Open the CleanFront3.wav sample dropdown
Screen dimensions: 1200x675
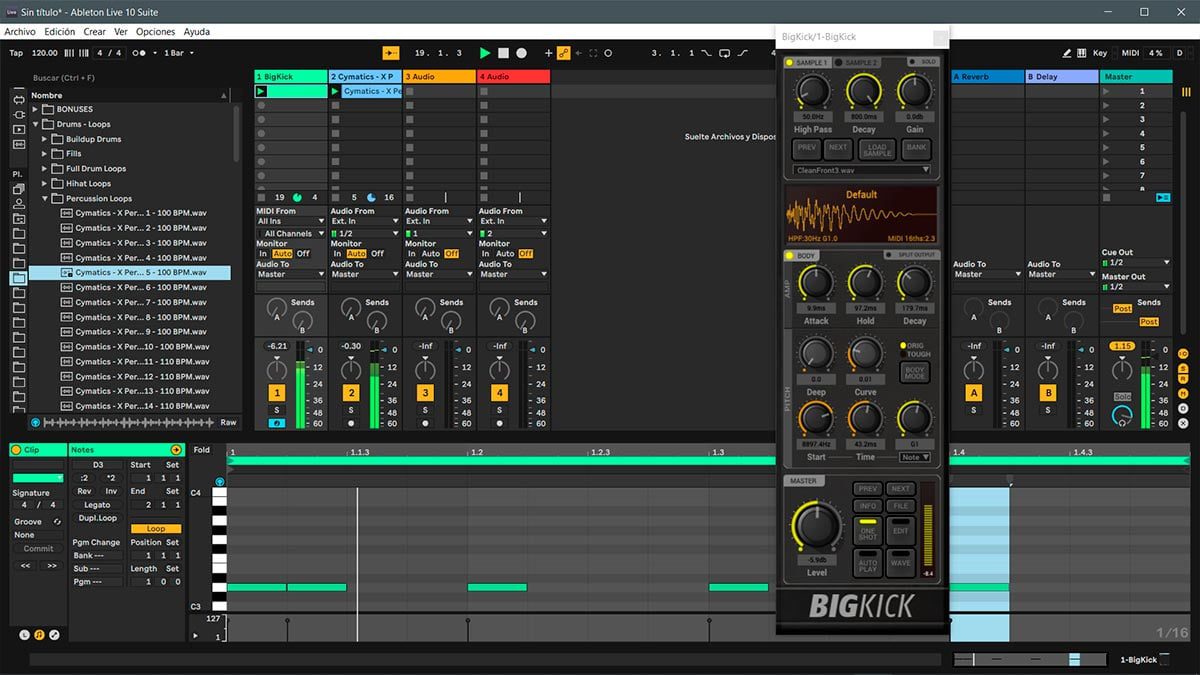click(x=862, y=170)
